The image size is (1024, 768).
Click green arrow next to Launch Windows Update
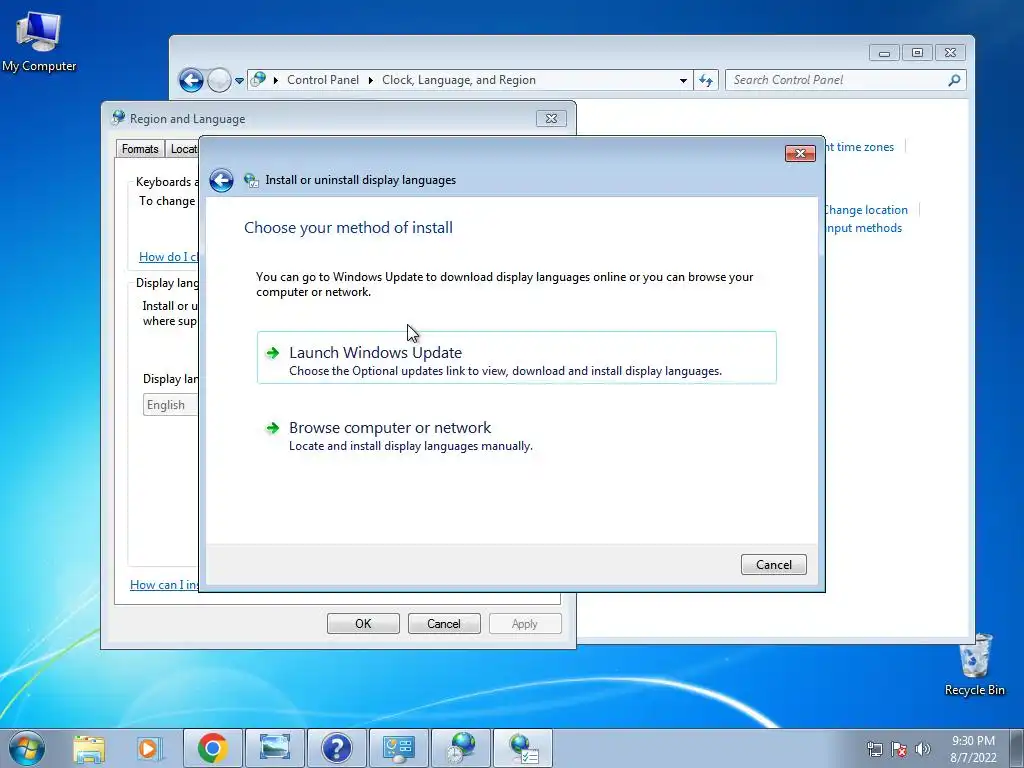click(272, 353)
